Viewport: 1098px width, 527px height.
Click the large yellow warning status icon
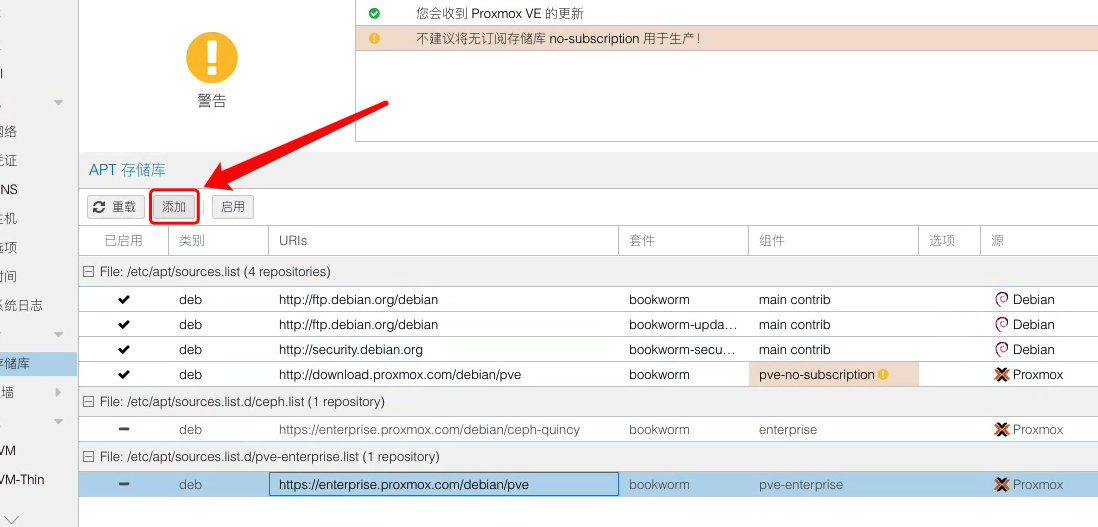[211, 57]
